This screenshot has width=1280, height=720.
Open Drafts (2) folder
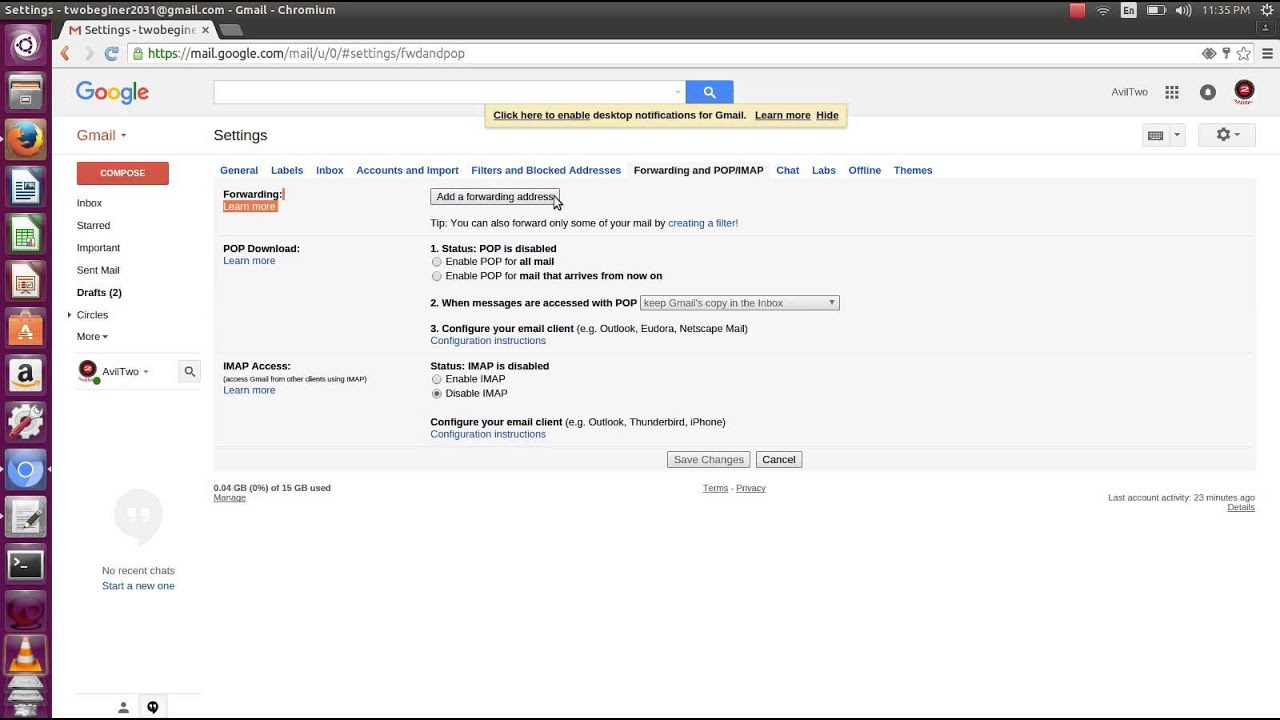(x=99, y=292)
